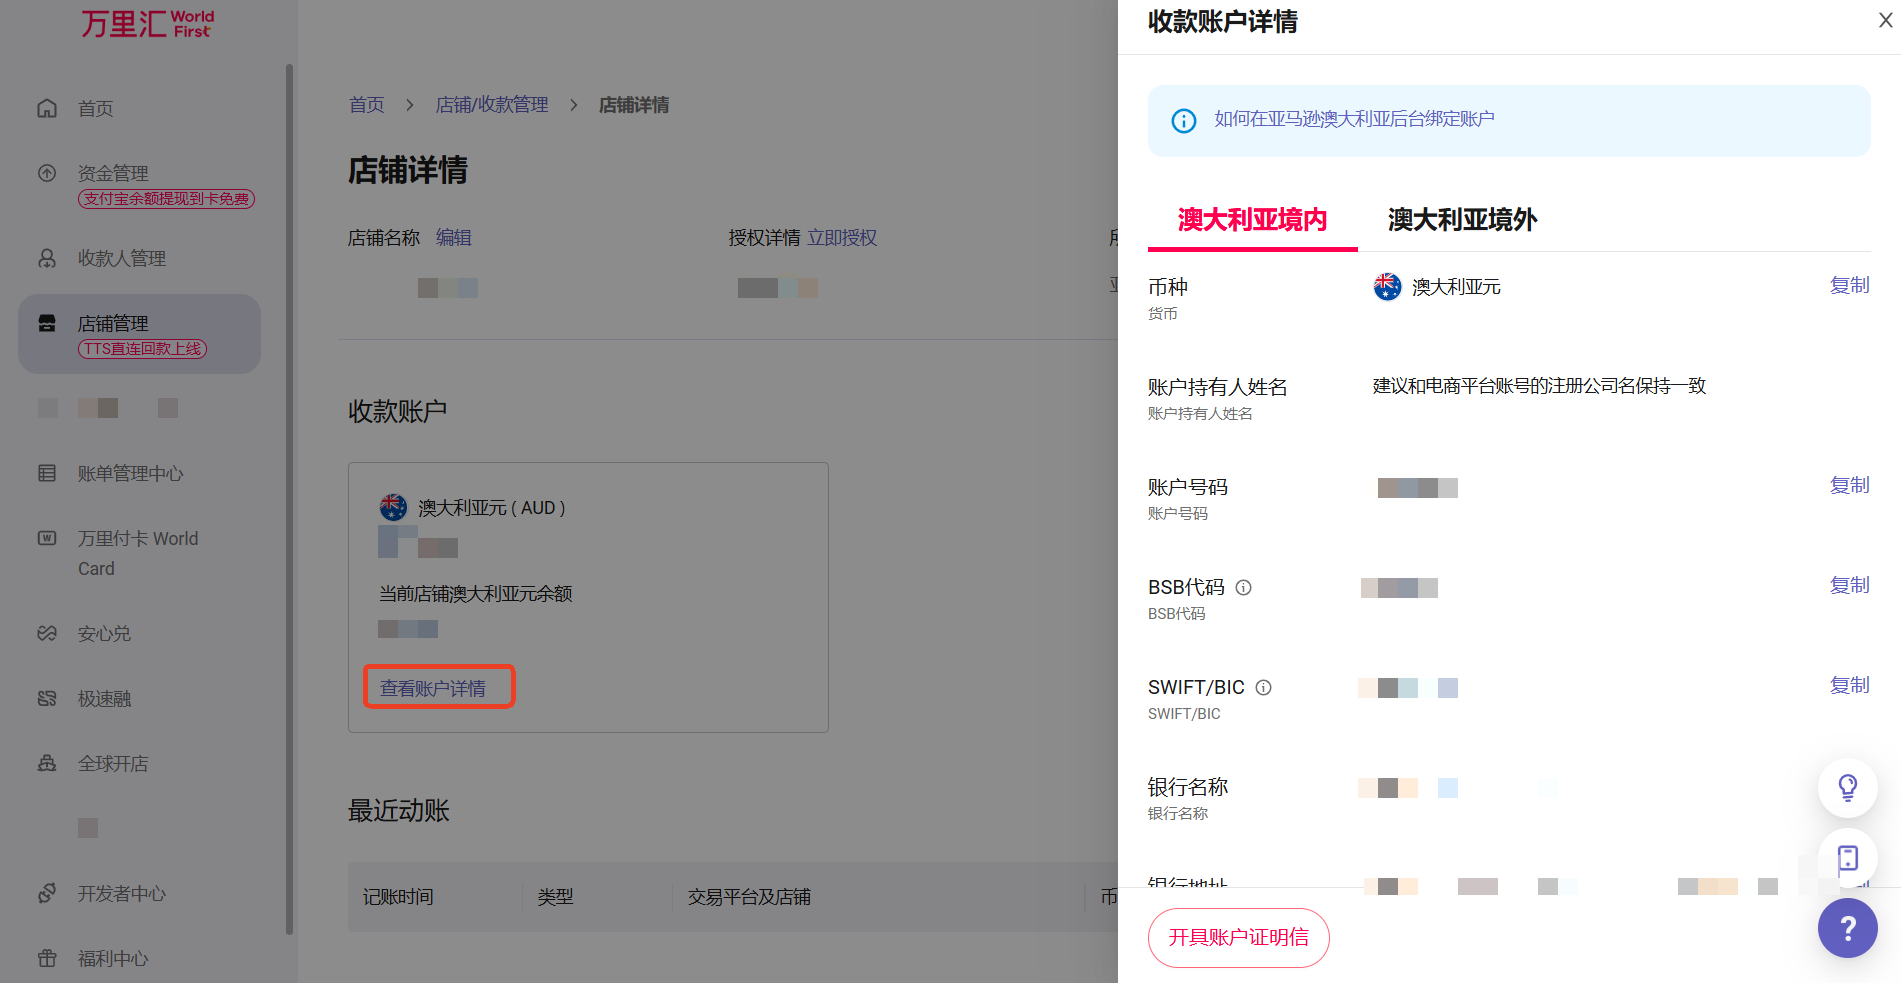
Task: Copy the SWIFT/BIC code
Action: pyautogui.click(x=1849, y=686)
